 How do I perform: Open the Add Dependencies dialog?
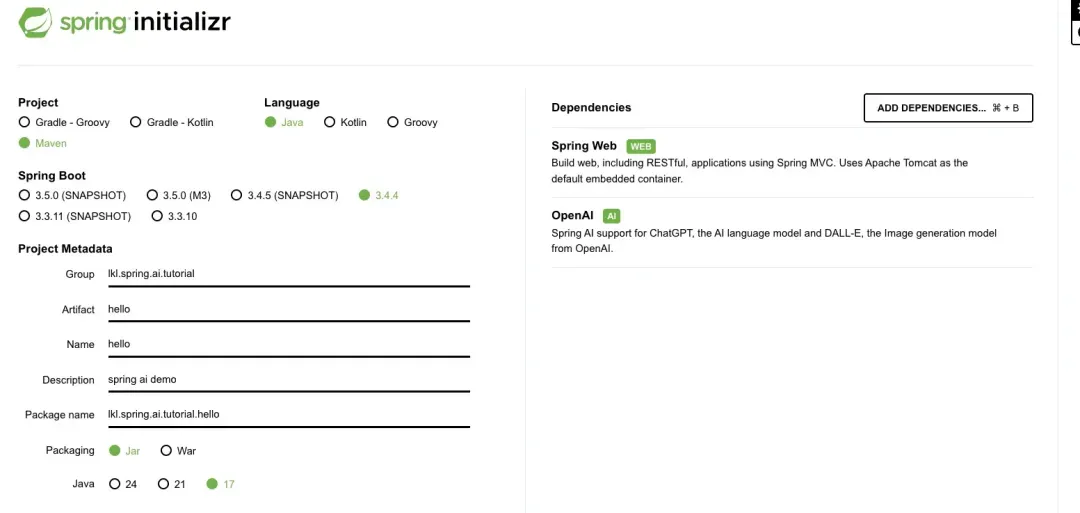point(948,108)
